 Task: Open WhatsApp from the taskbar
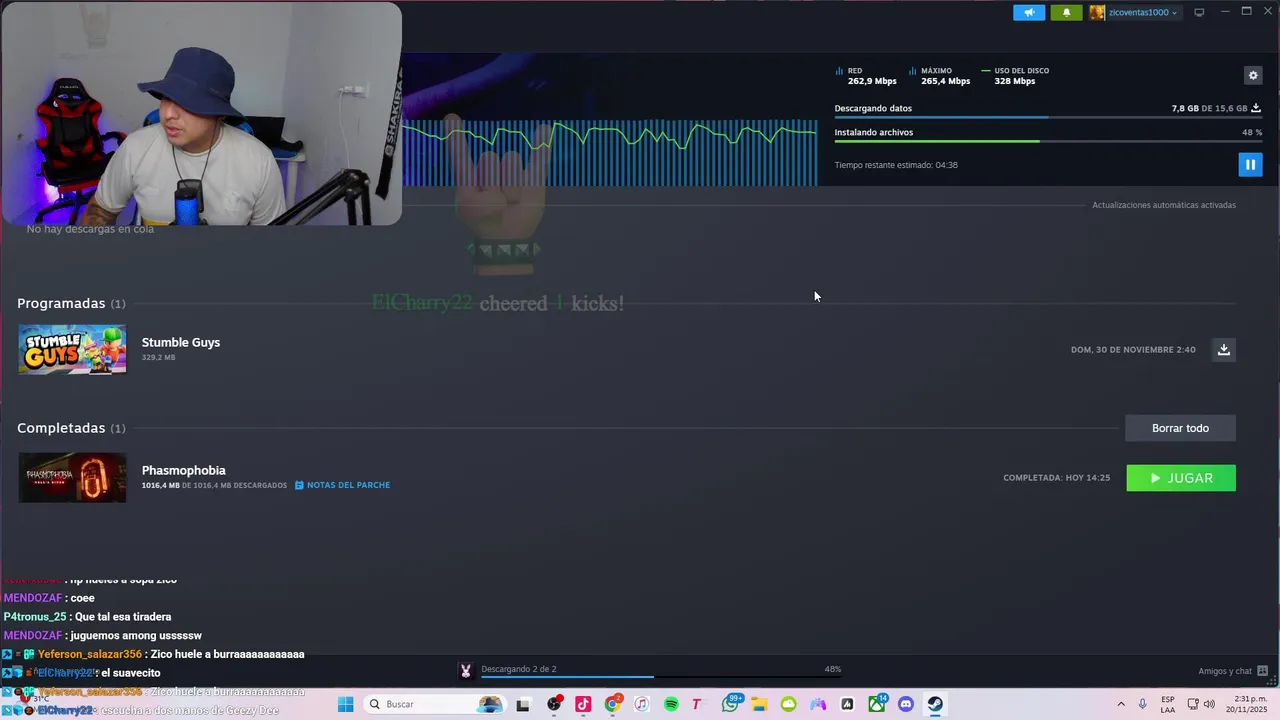coord(731,704)
